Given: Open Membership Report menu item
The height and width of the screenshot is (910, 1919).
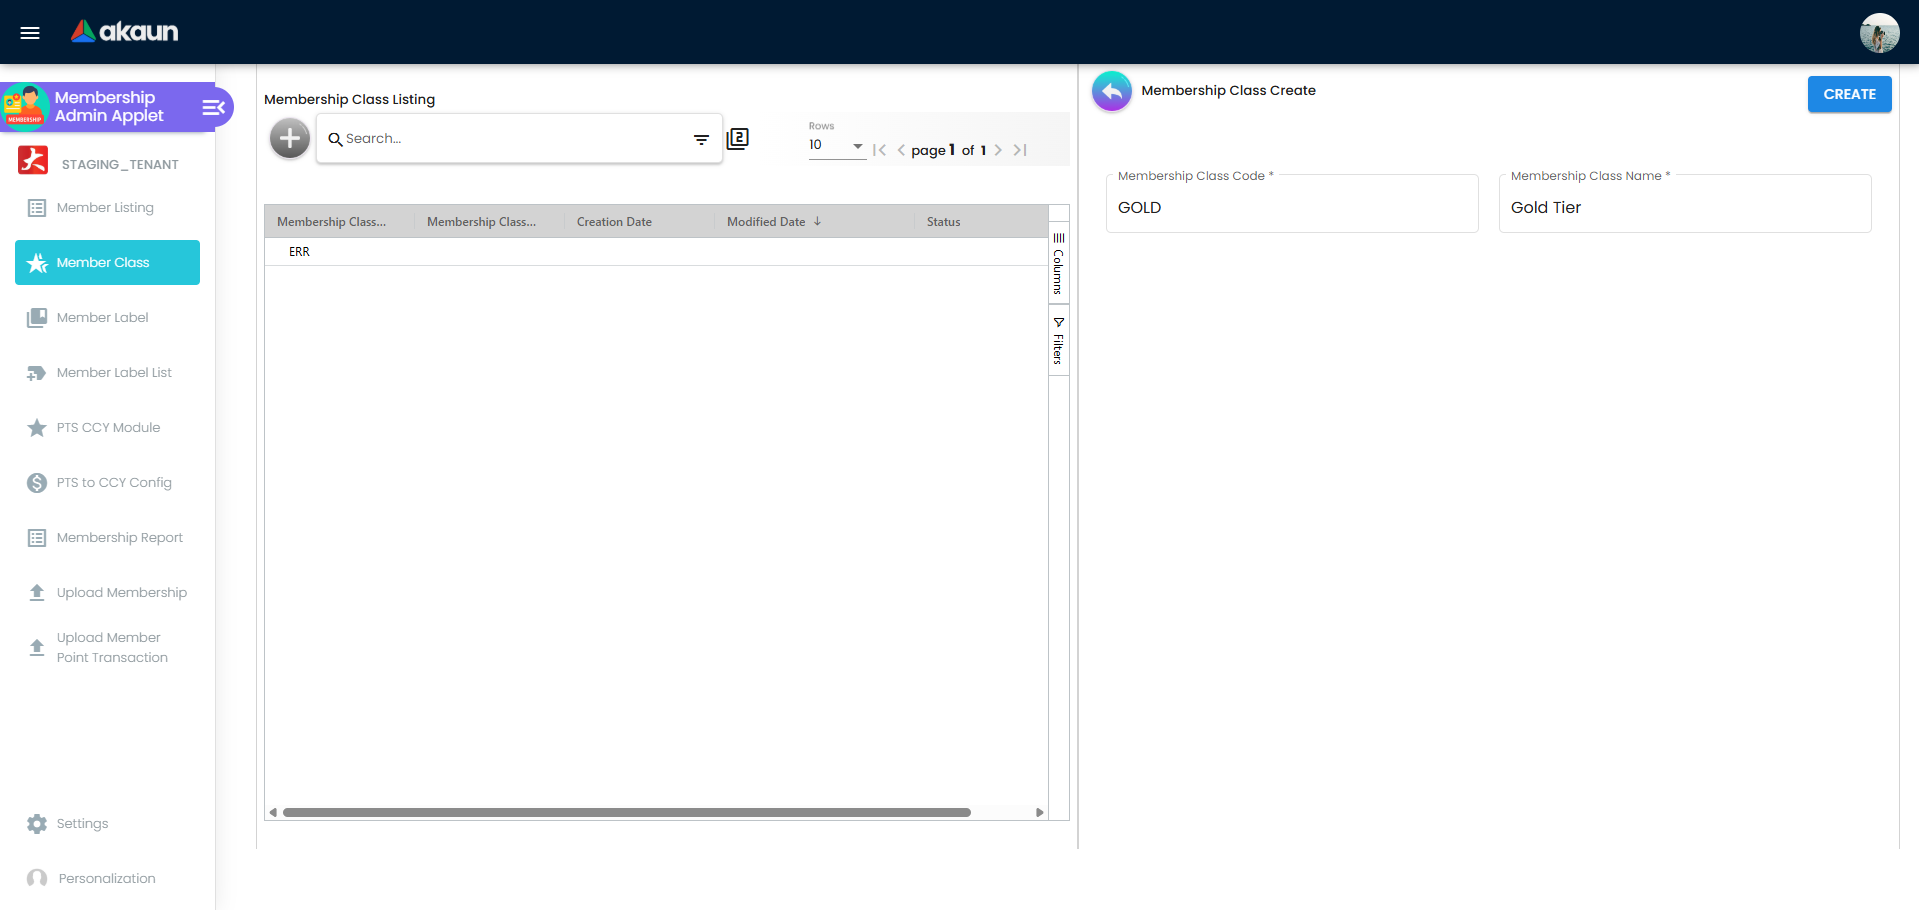Looking at the screenshot, I should (x=119, y=538).
